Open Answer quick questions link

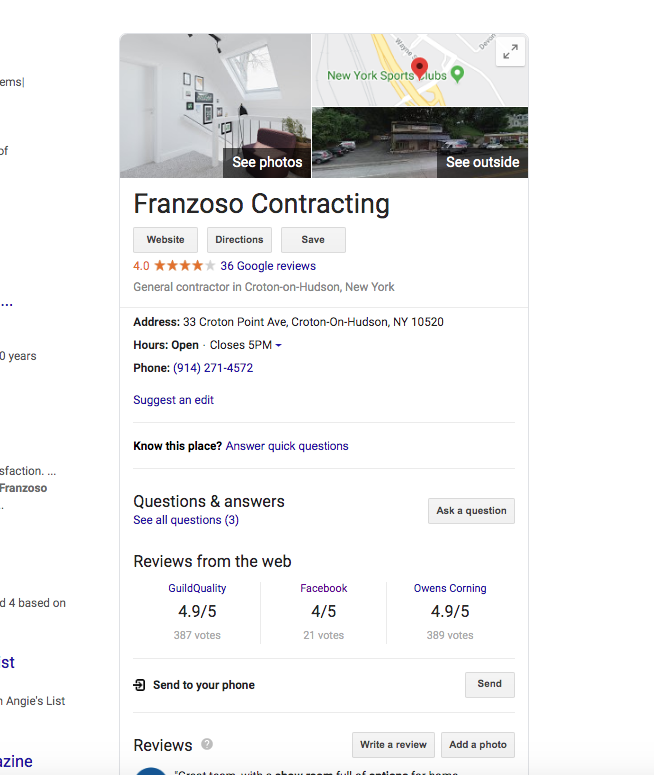287,446
